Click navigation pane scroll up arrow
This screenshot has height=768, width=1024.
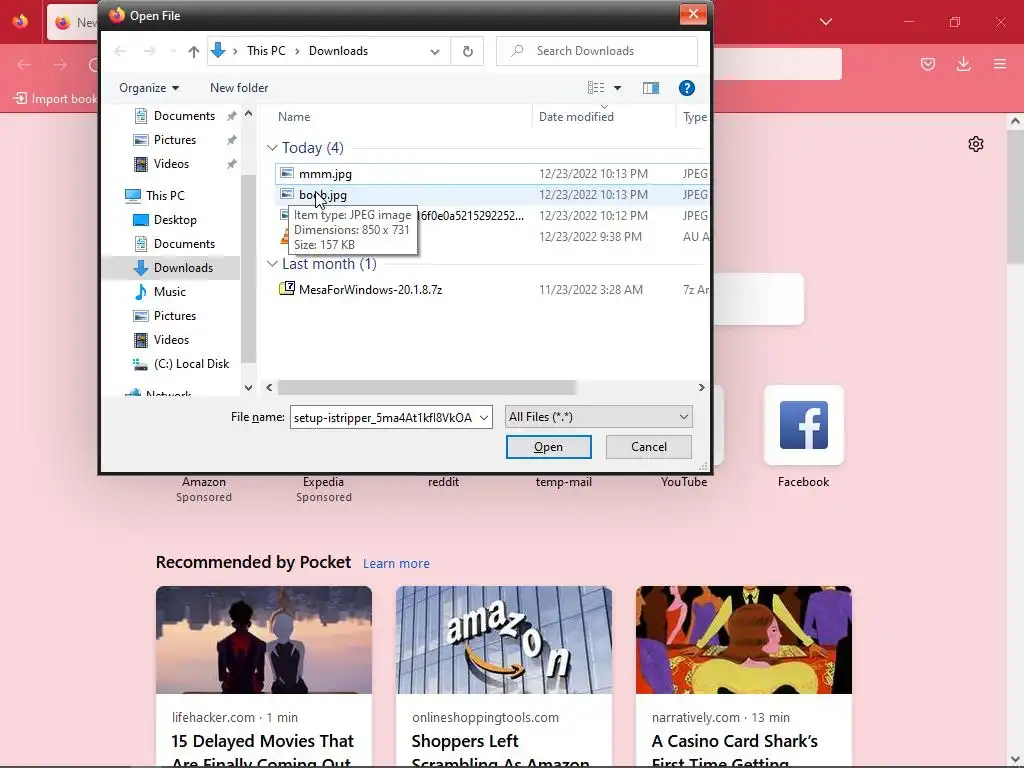248,114
